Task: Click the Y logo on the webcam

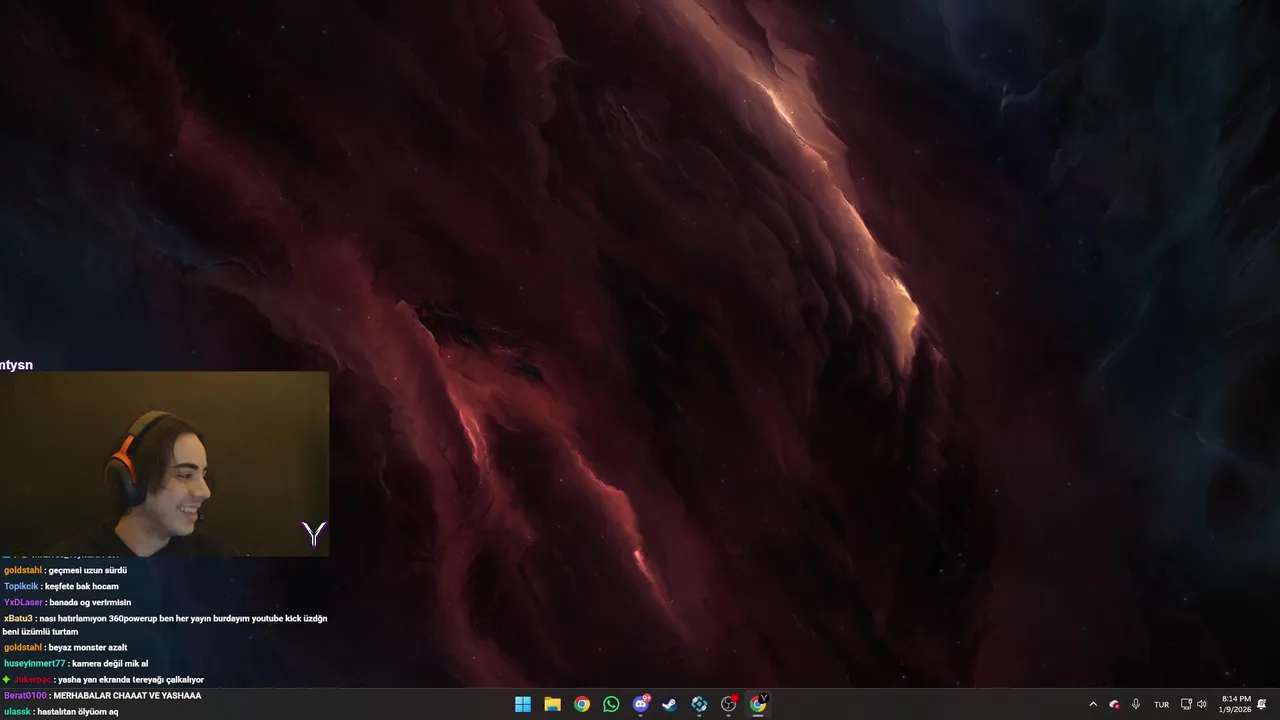Action: tap(314, 534)
